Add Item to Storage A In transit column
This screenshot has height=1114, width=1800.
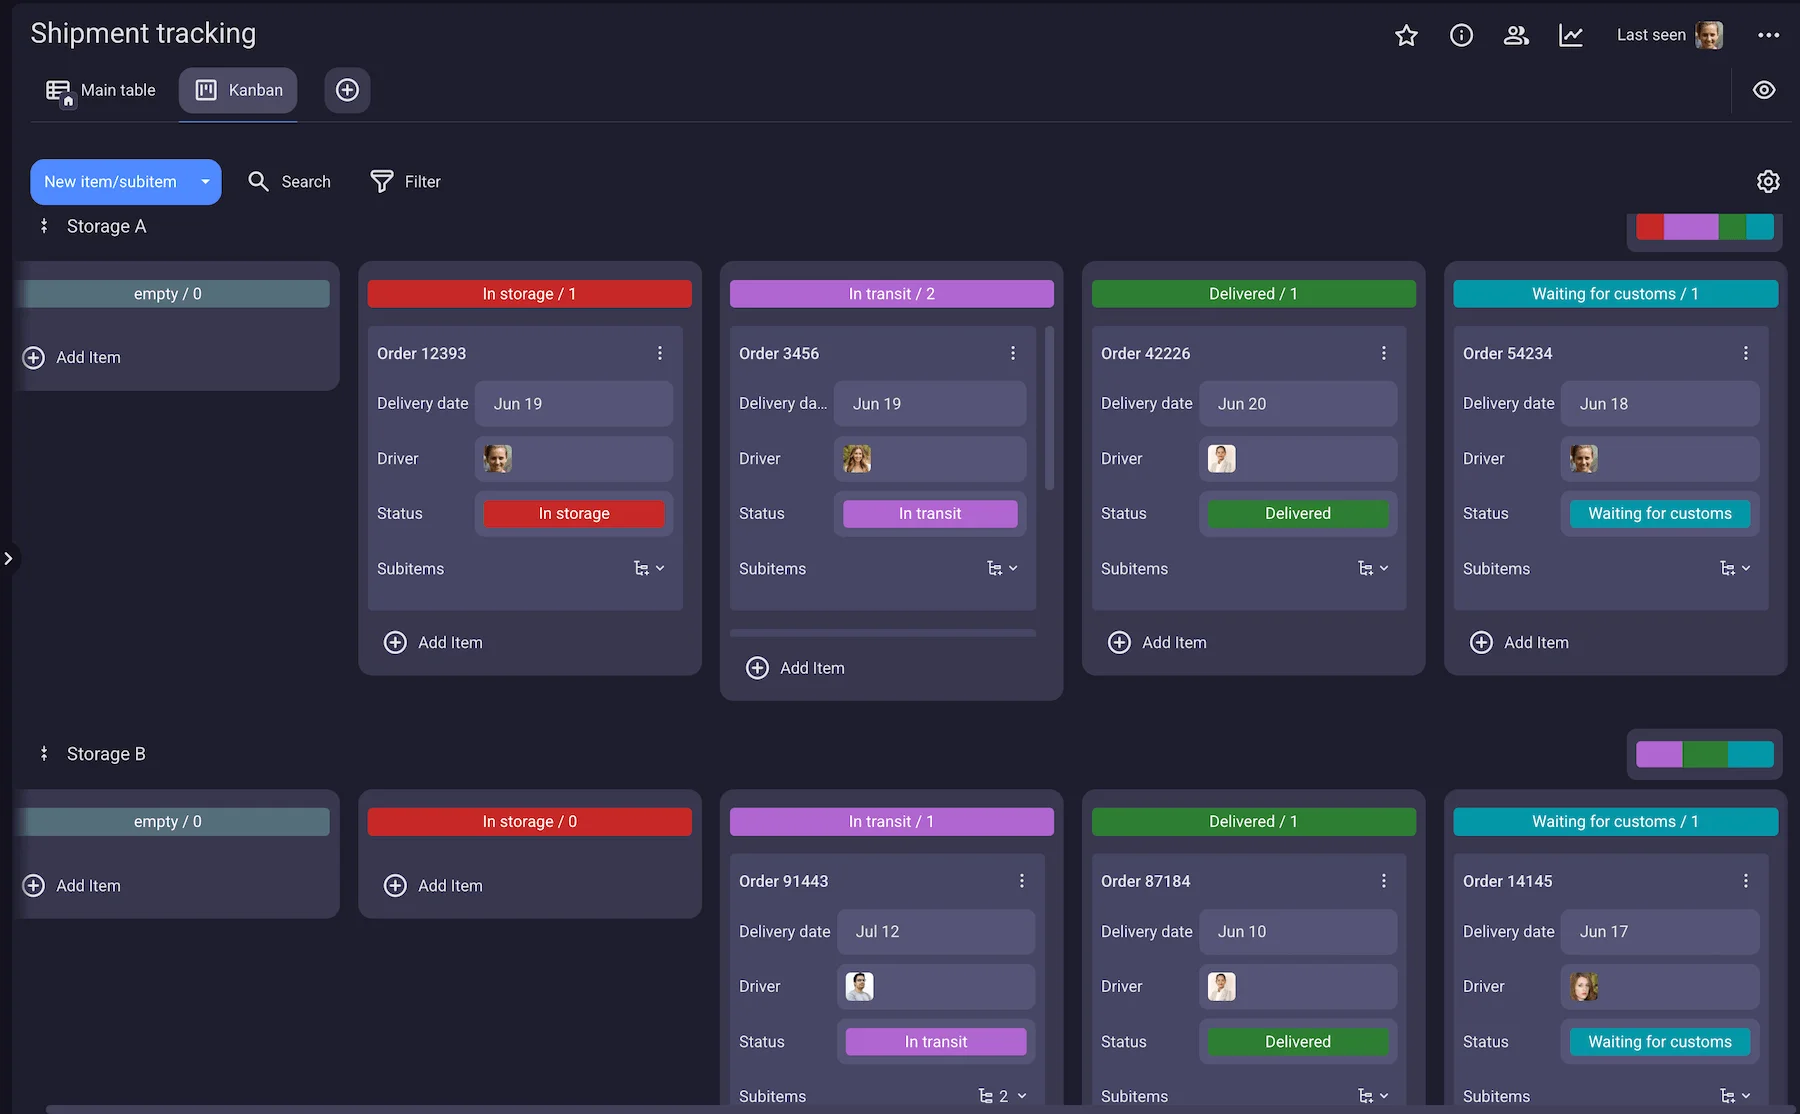coord(796,668)
